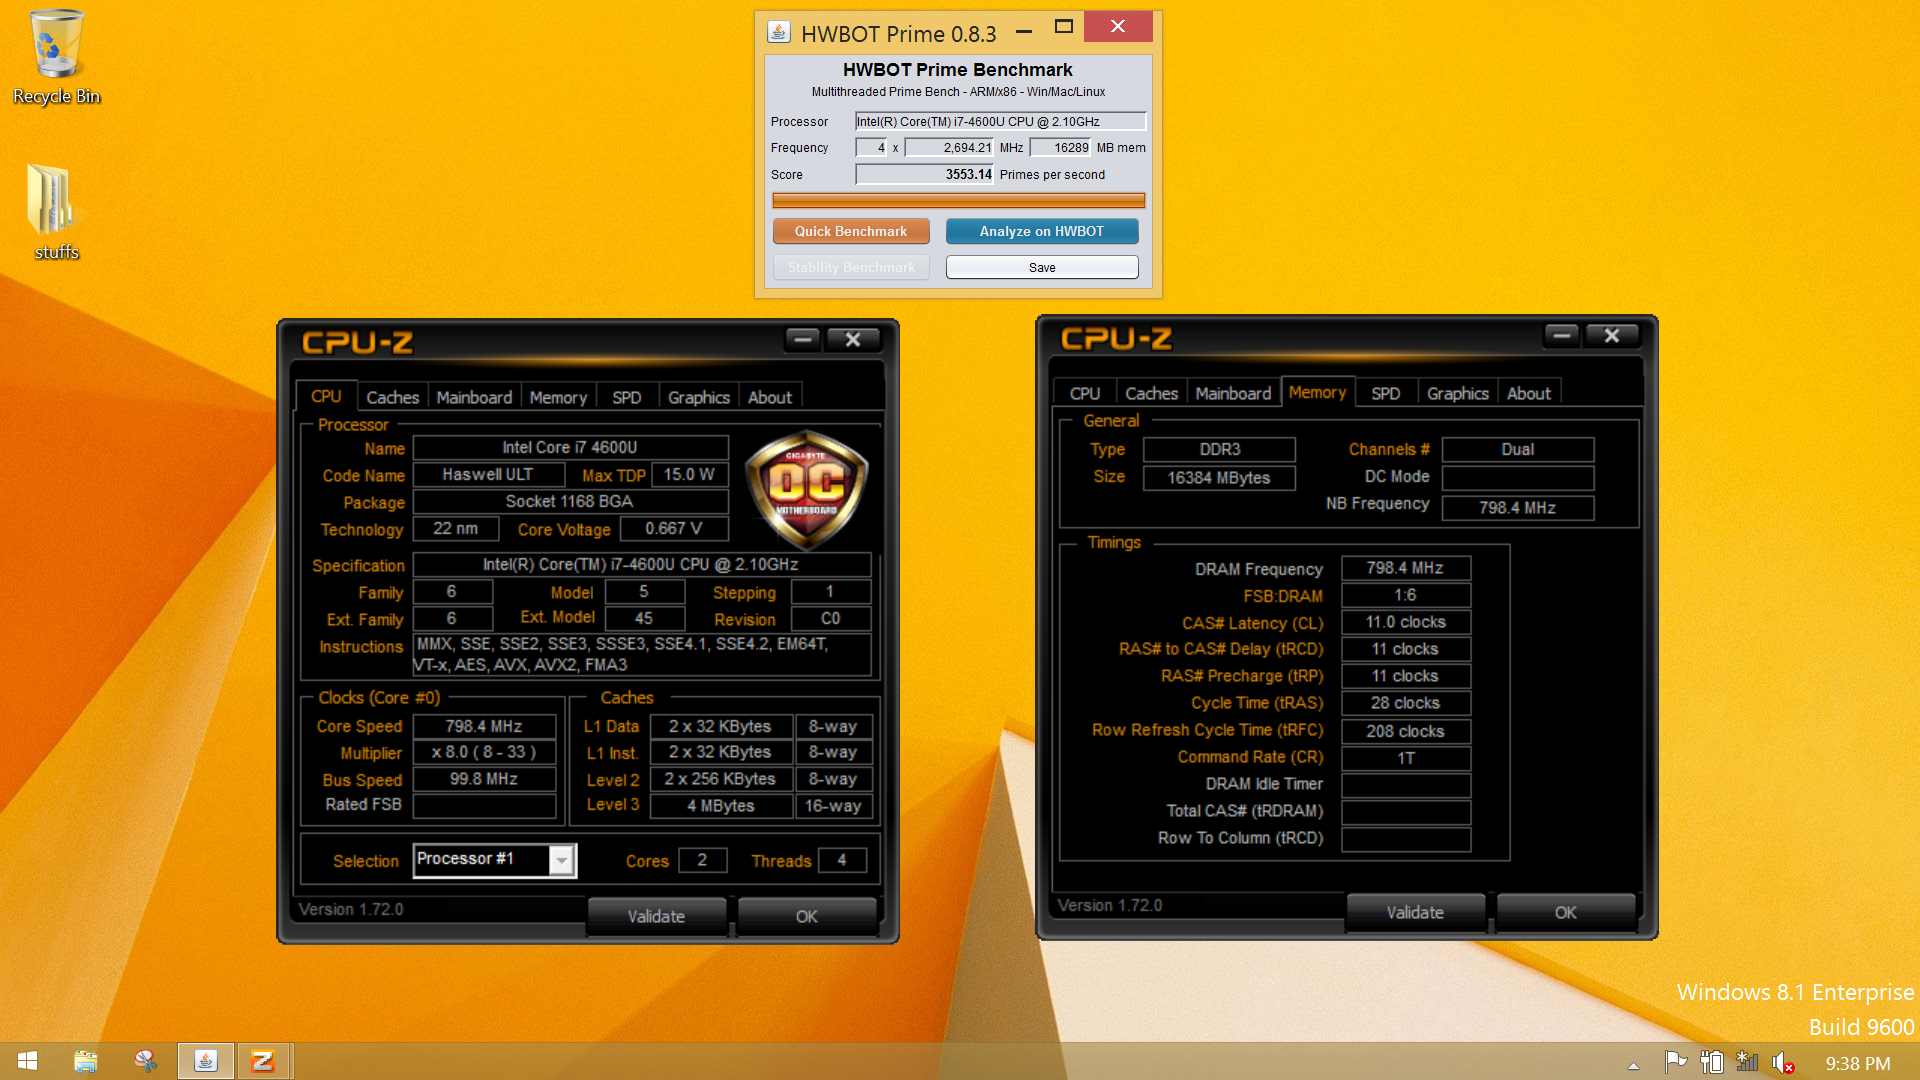Click the memory Size value 16384 MBytes
1920x1080 pixels.
1219,478
